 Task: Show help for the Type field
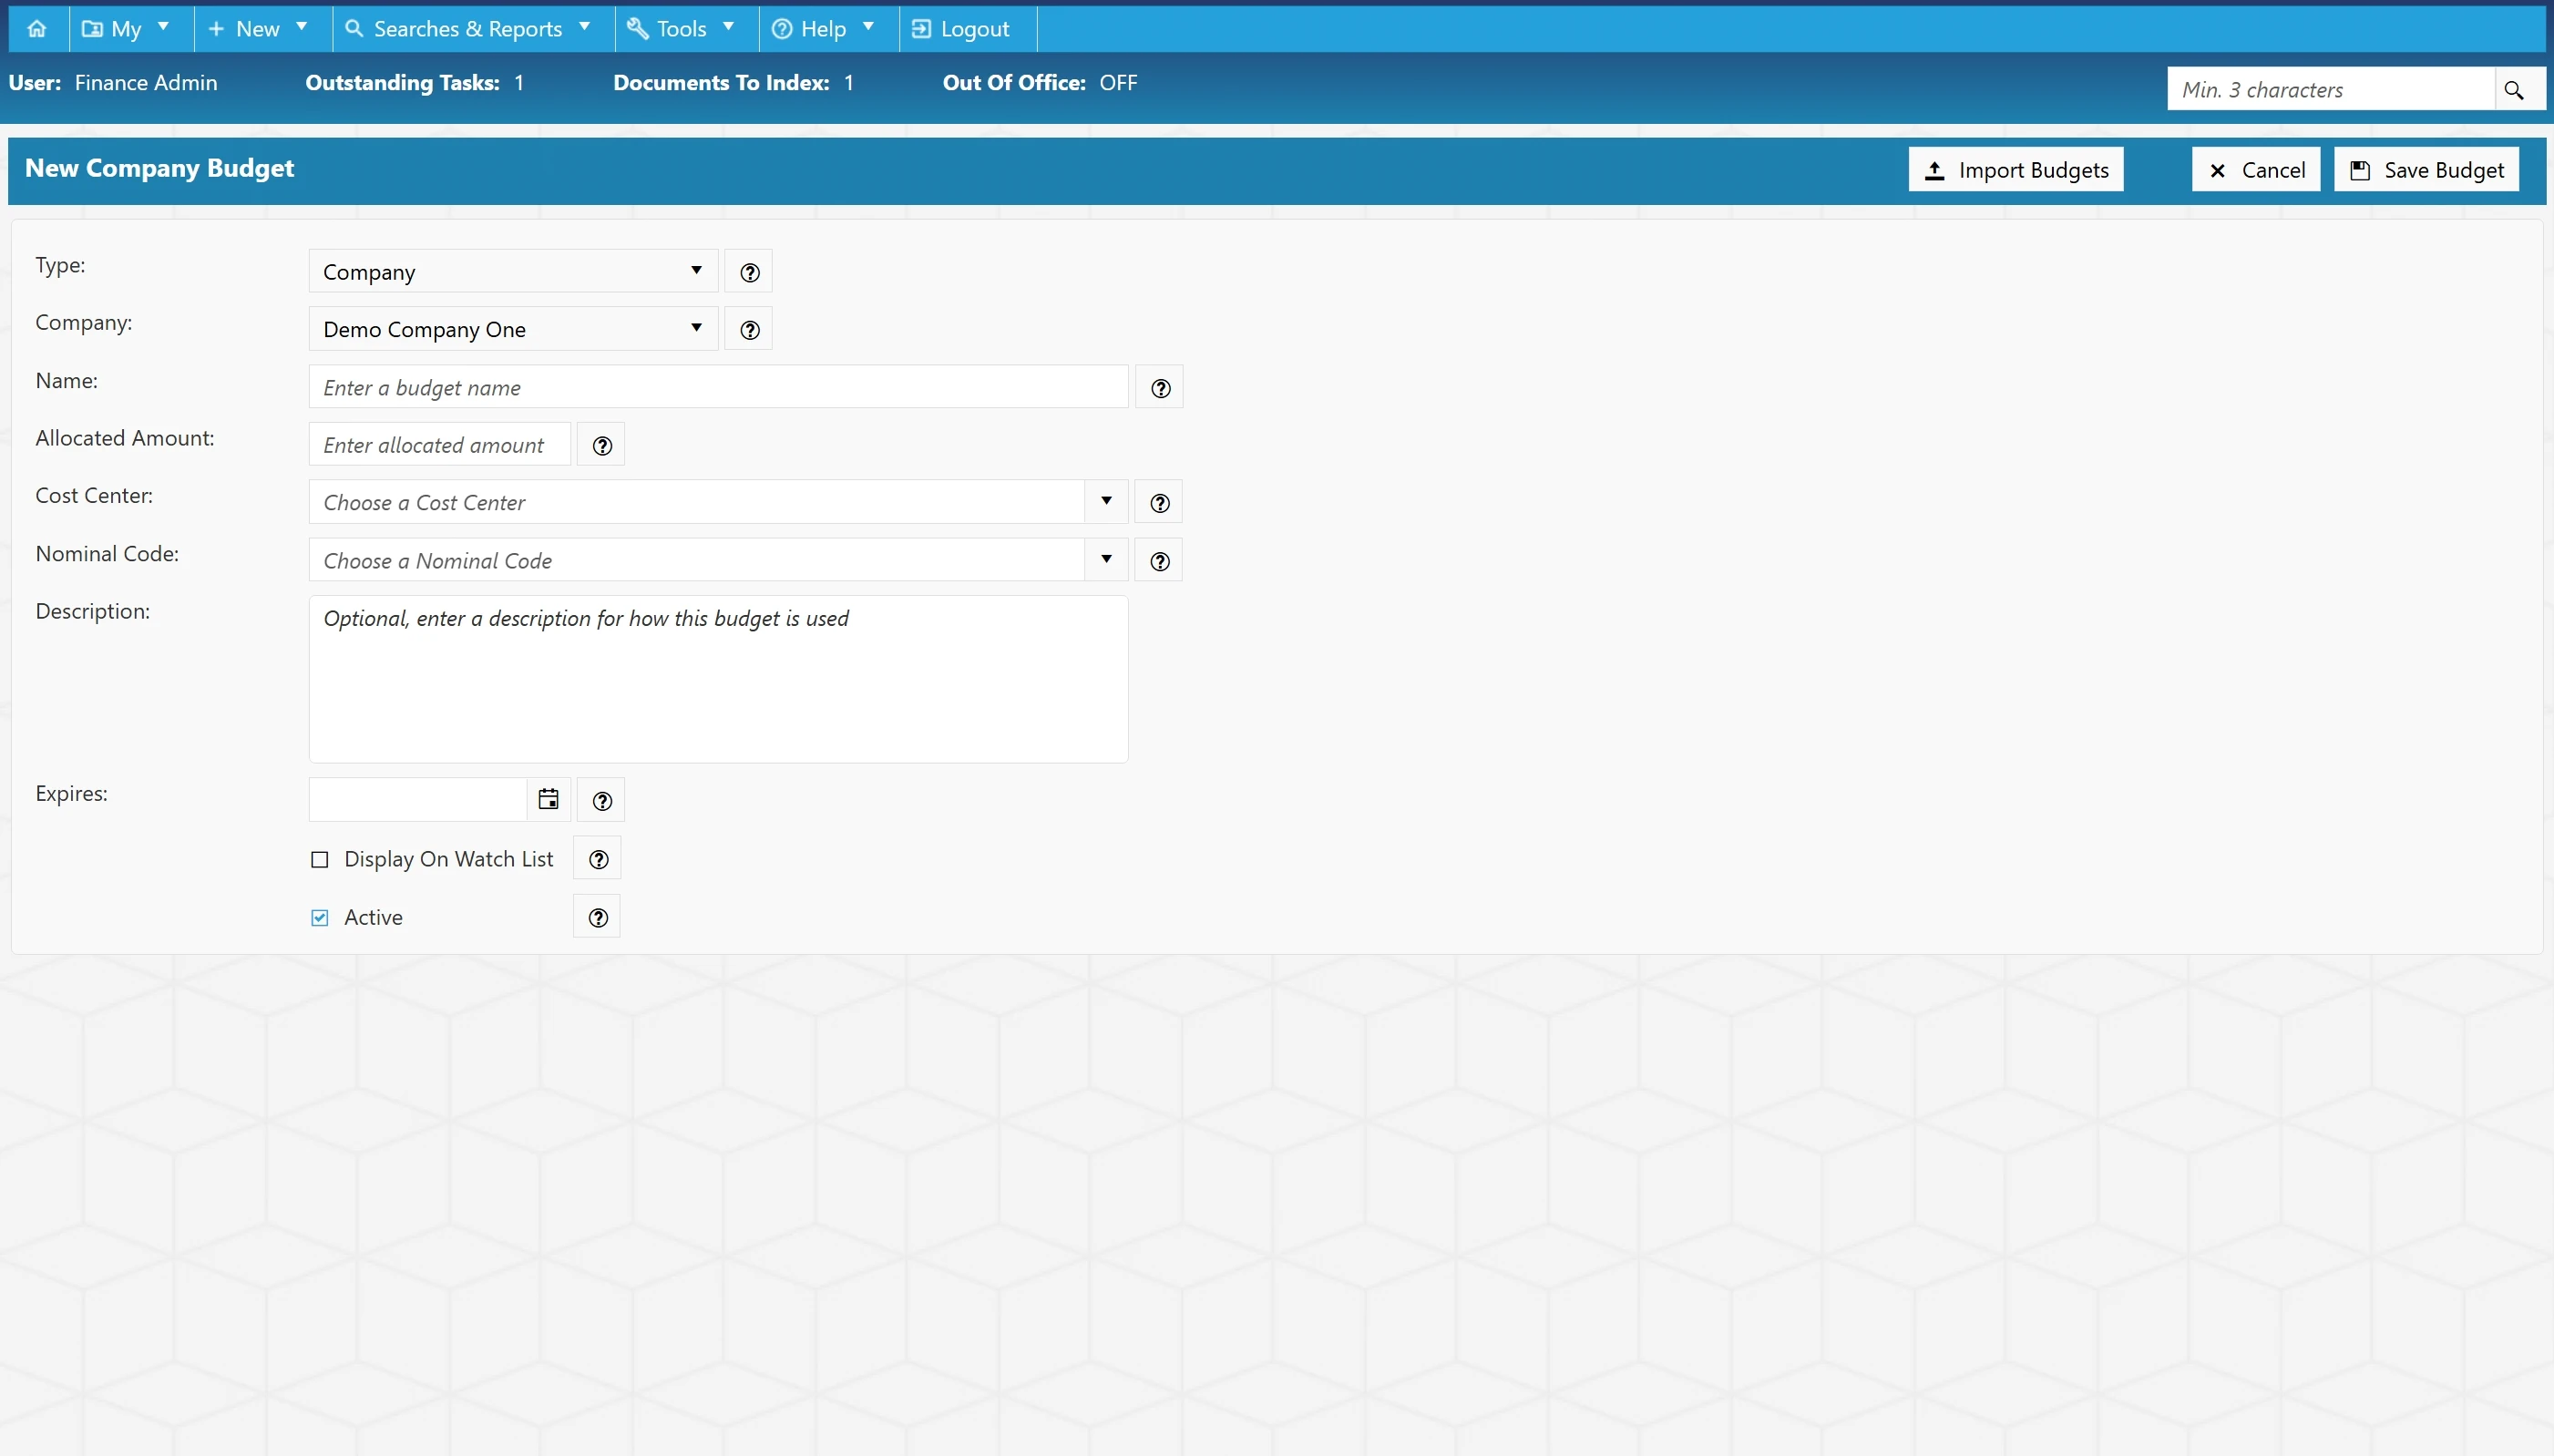(x=749, y=272)
